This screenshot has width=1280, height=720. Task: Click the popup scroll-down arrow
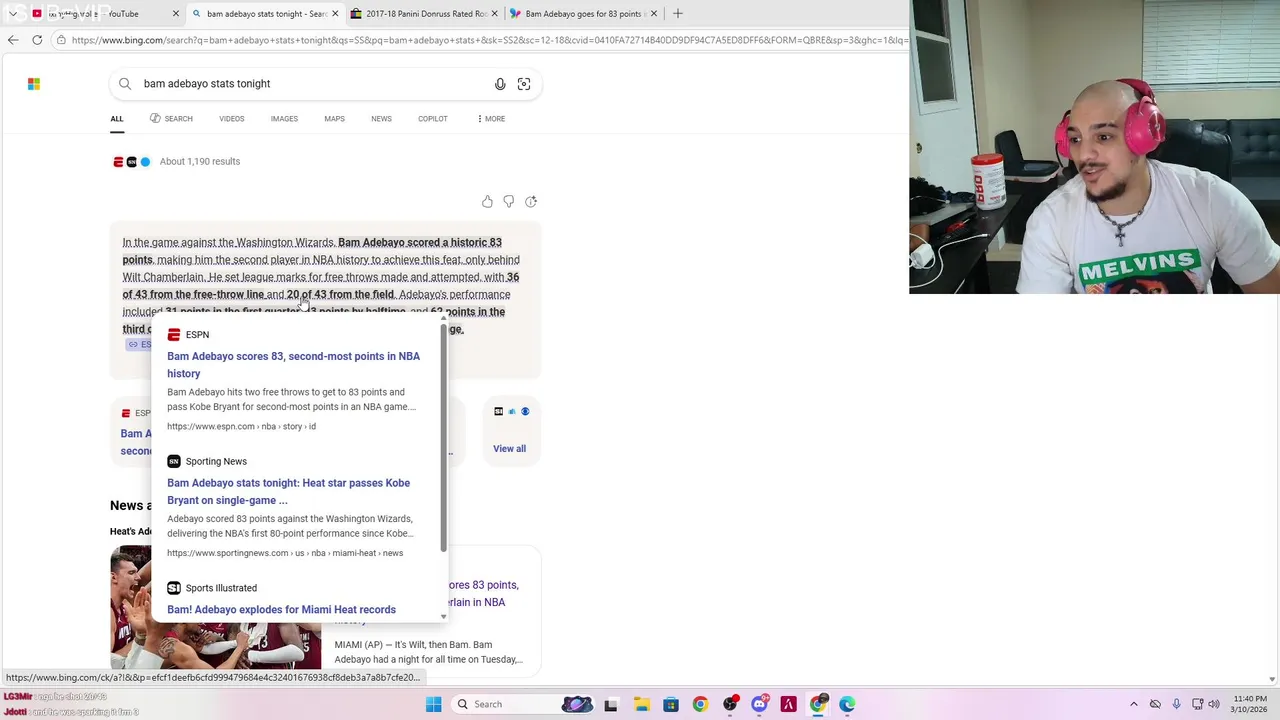[443, 617]
